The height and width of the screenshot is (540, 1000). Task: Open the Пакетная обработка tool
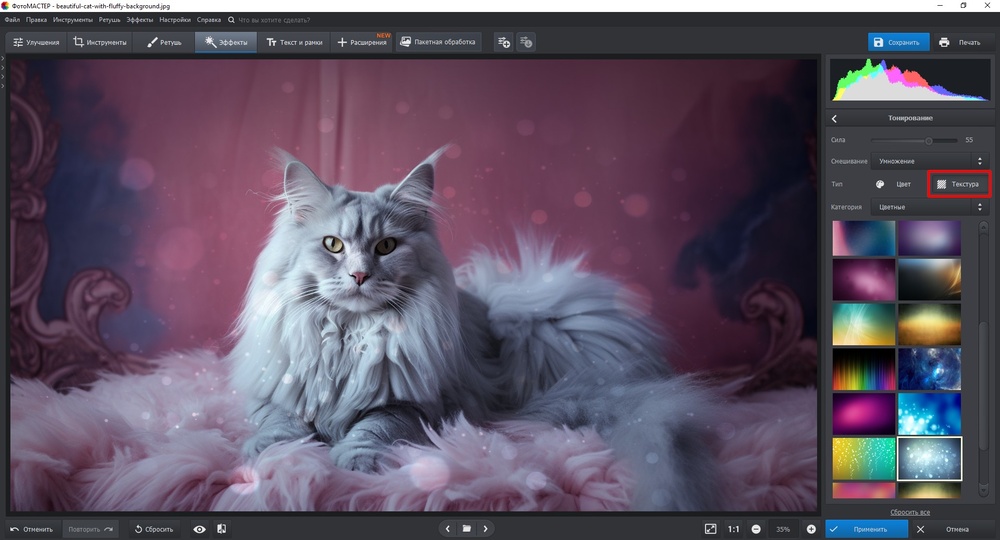pyautogui.click(x=439, y=42)
